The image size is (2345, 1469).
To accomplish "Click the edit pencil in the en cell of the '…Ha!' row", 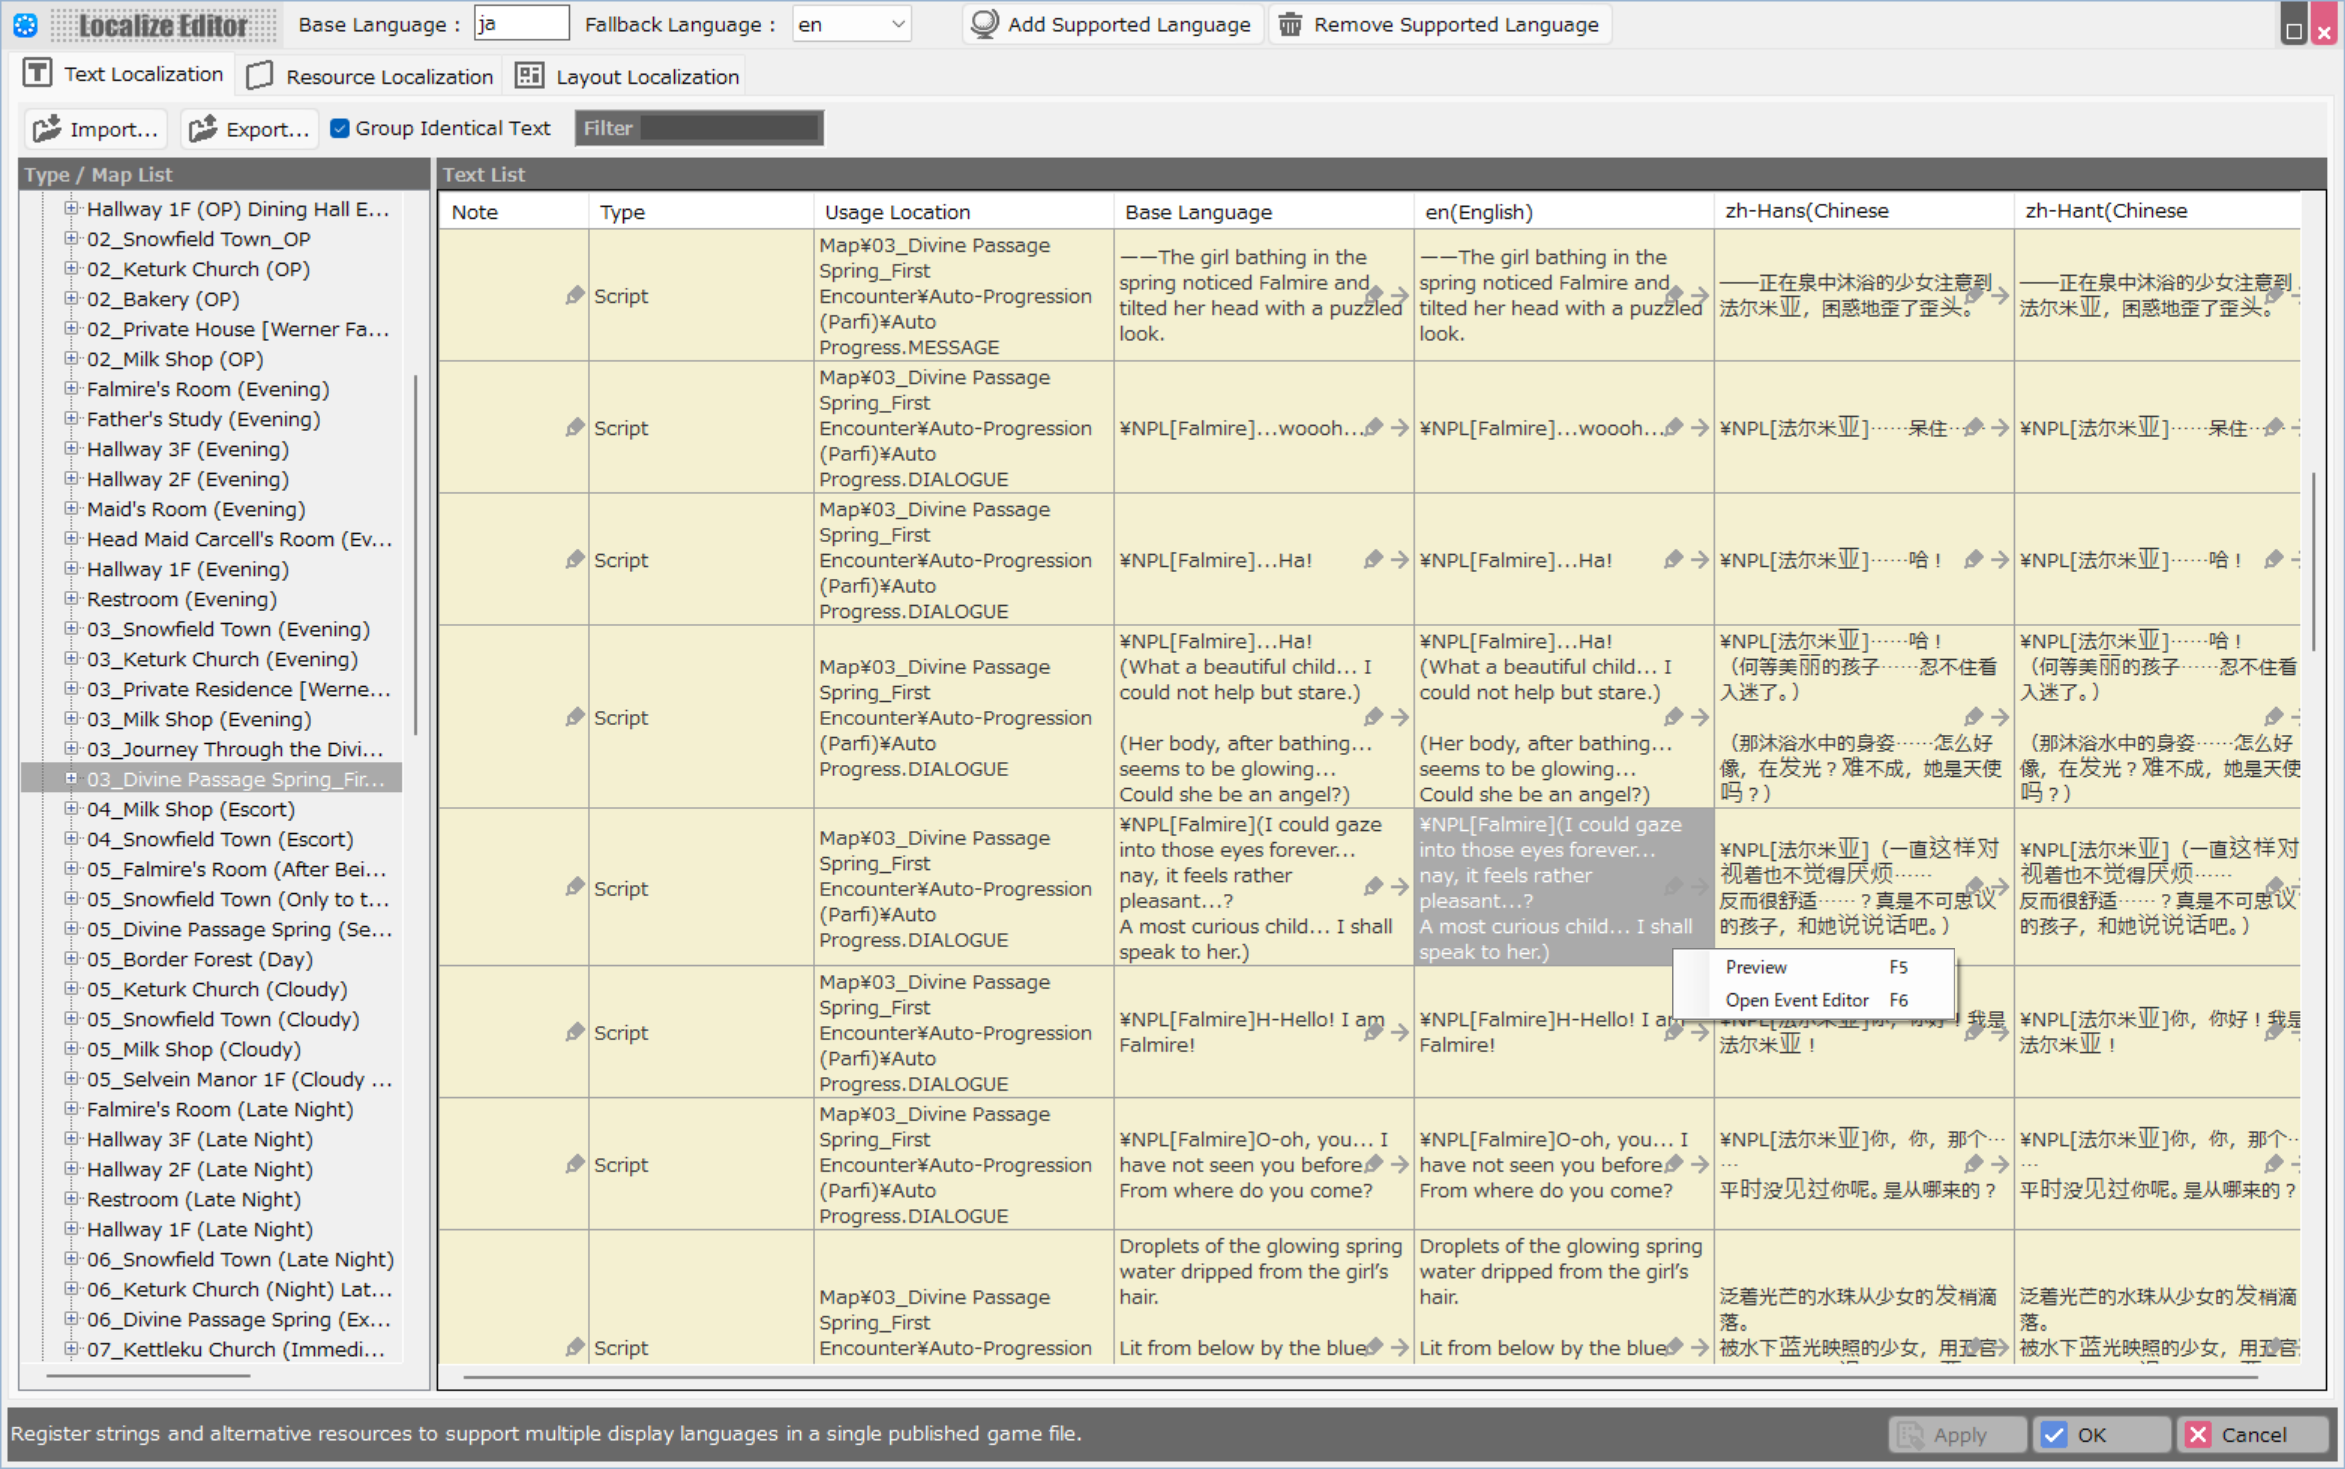I will [x=1673, y=560].
